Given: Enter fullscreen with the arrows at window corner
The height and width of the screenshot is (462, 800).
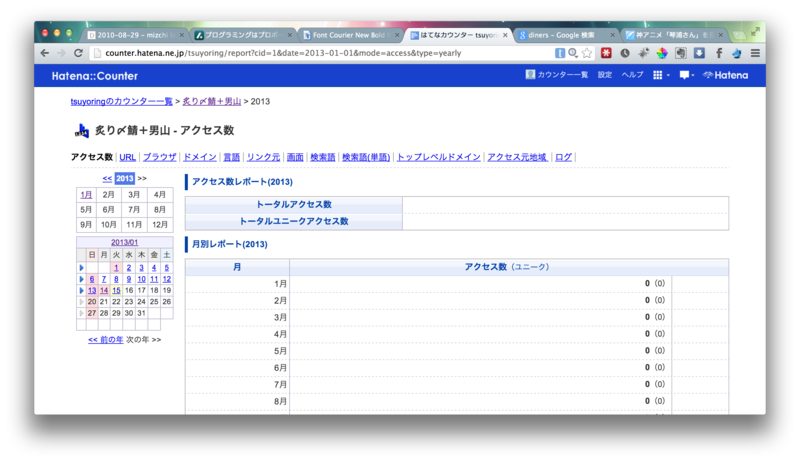Looking at the screenshot, I should [755, 32].
